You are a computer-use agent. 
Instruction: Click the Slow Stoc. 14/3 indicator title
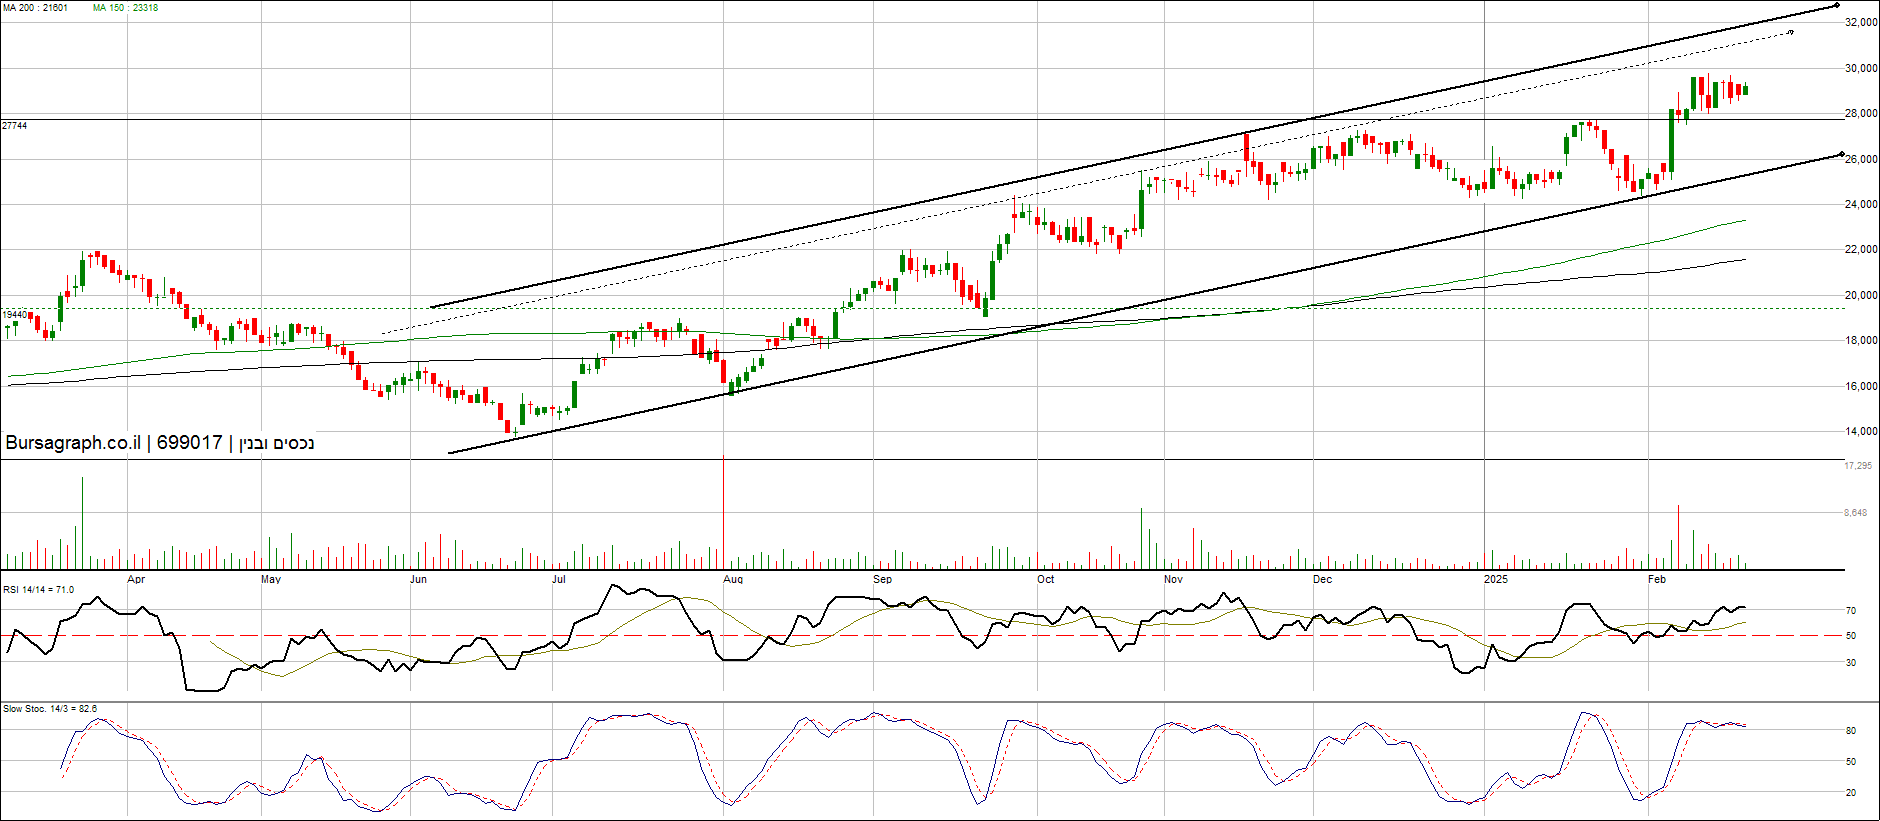click(x=50, y=709)
